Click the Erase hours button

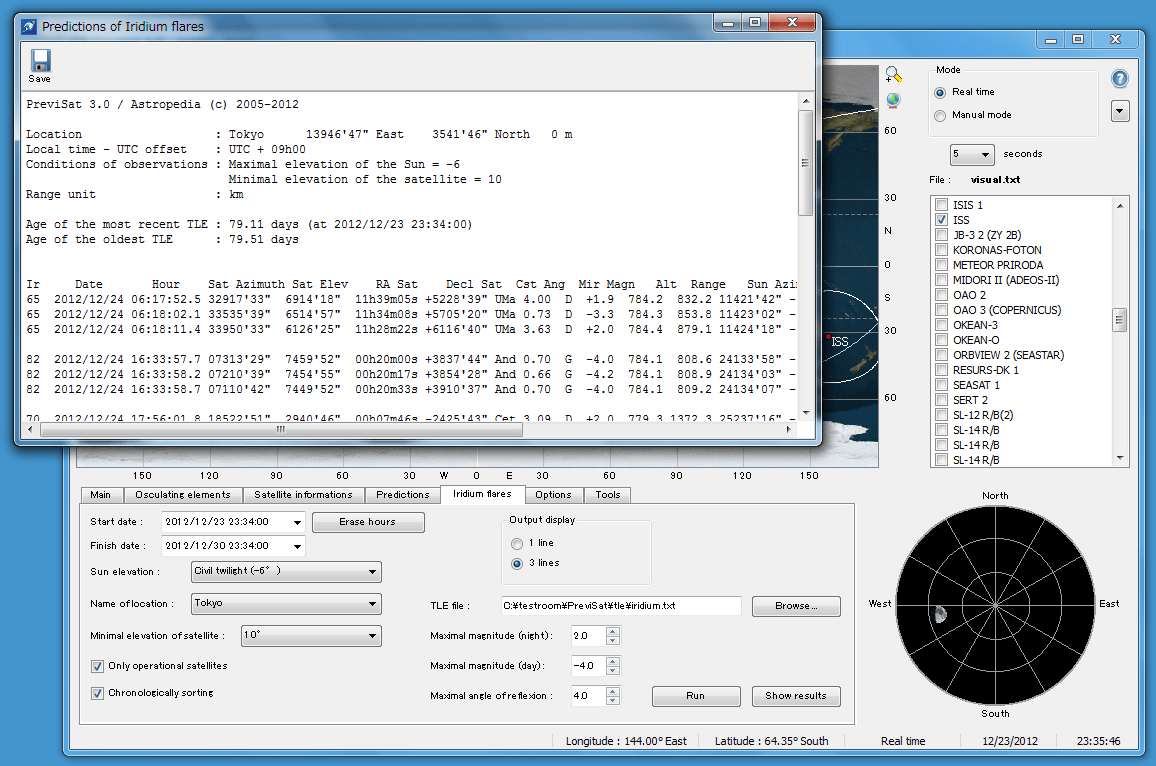[368, 522]
